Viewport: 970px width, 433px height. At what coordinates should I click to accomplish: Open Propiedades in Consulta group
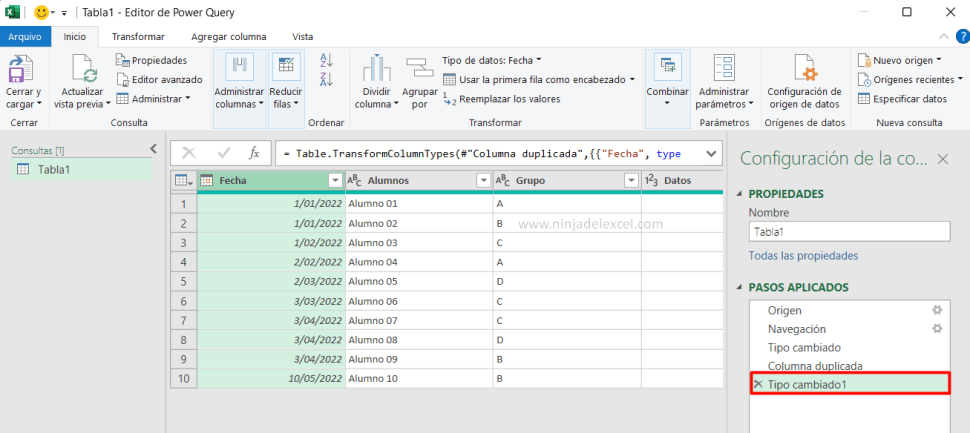click(152, 61)
